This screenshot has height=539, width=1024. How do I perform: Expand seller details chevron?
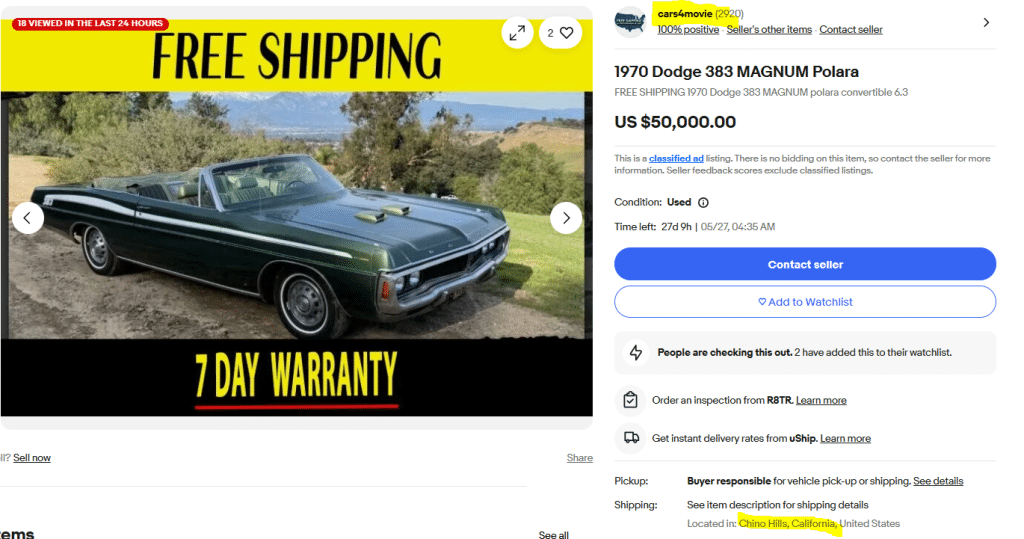[x=986, y=22]
